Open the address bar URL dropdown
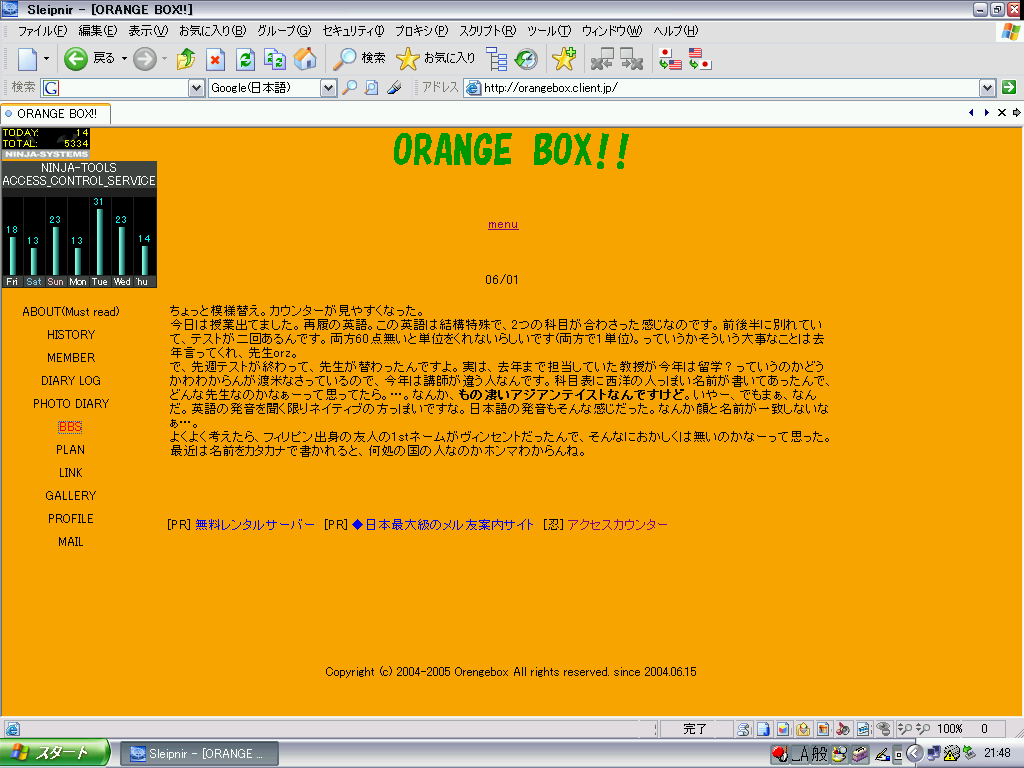The height and width of the screenshot is (768, 1024). click(x=988, y=88)
